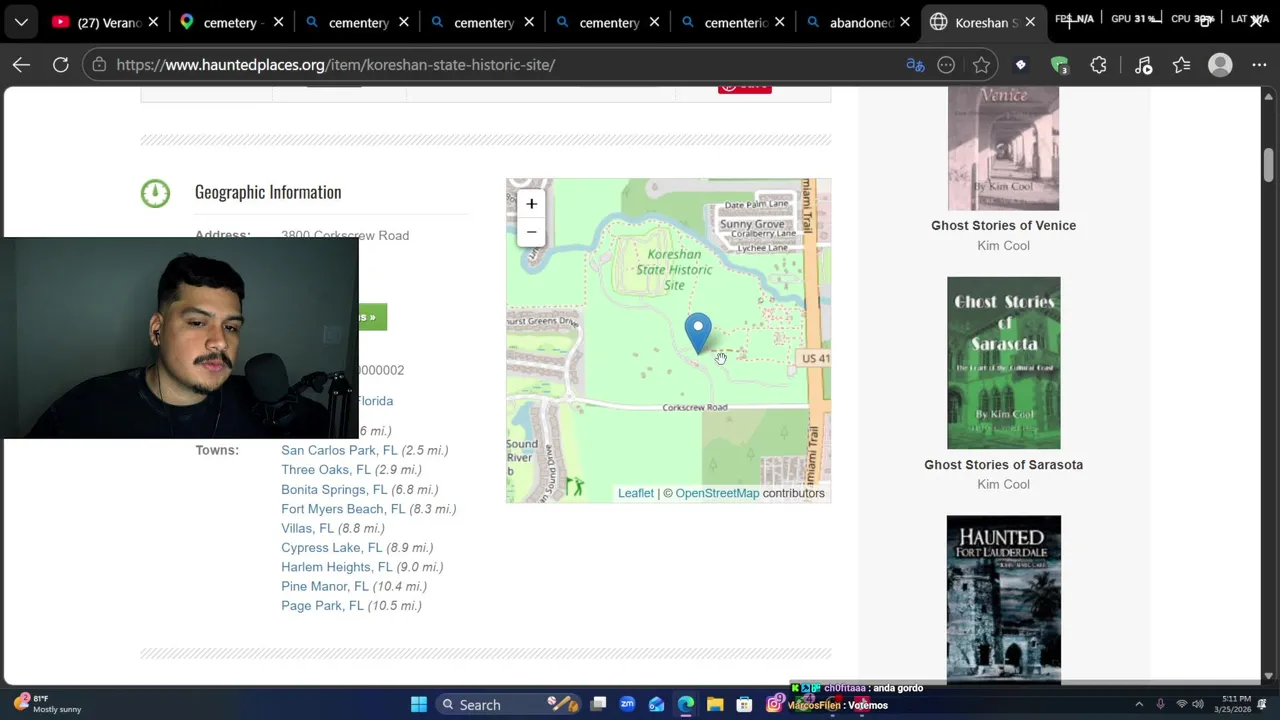Click the Ghost Stories of Venice book cover
1280x720 pixels.
[1003, 148]
